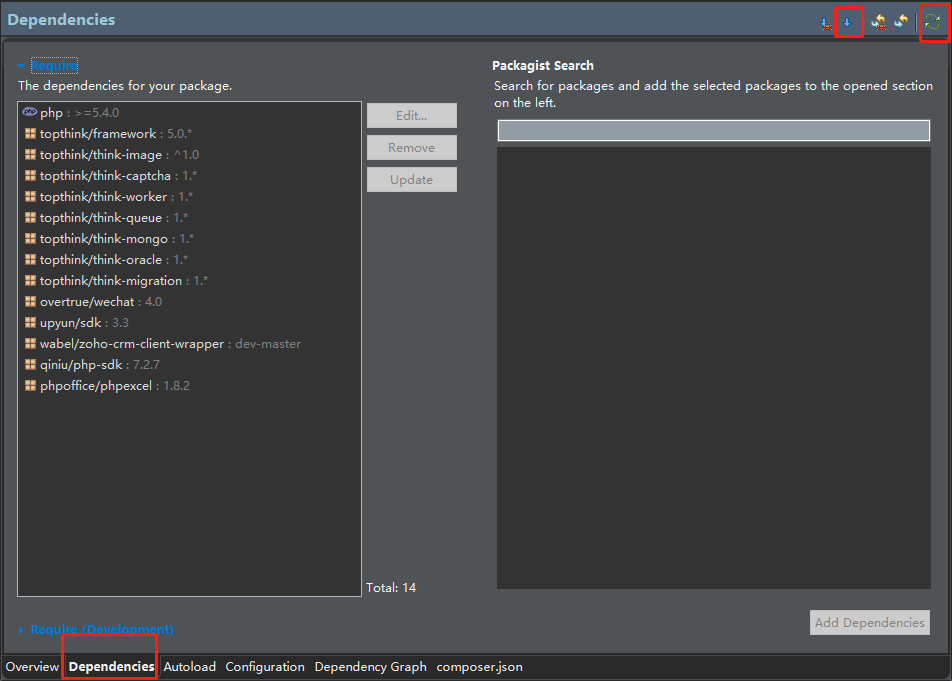Collapse the Require section
The width and height of the screenshot is (952, 681).
[21, 66]
